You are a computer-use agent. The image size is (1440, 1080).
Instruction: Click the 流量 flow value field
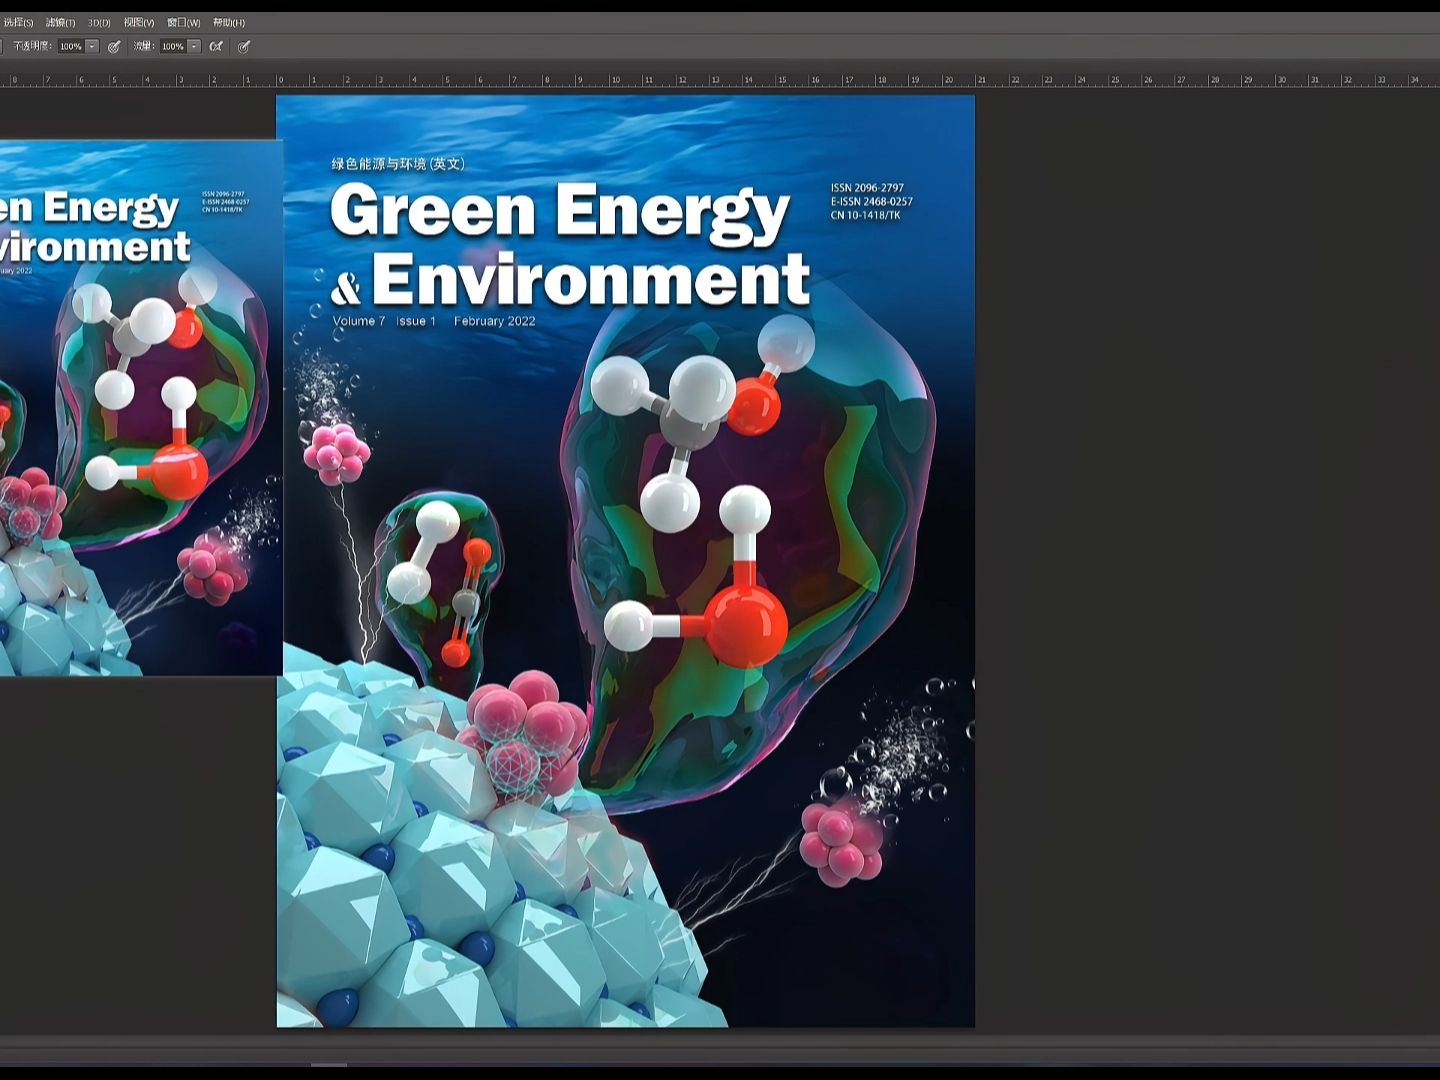pyautogui.click(x=173, y=46)
